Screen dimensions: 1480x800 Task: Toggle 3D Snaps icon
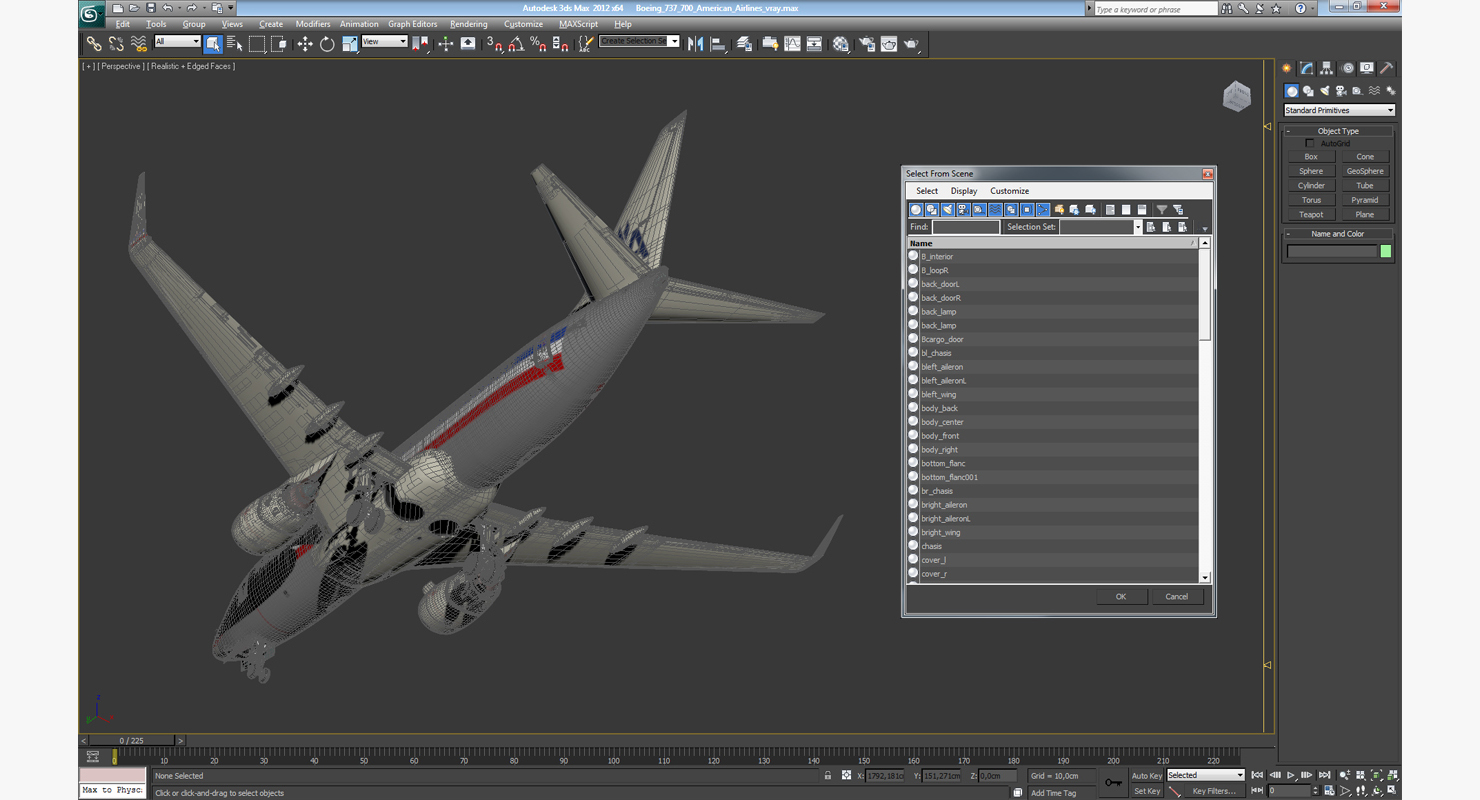click(494, 43)
